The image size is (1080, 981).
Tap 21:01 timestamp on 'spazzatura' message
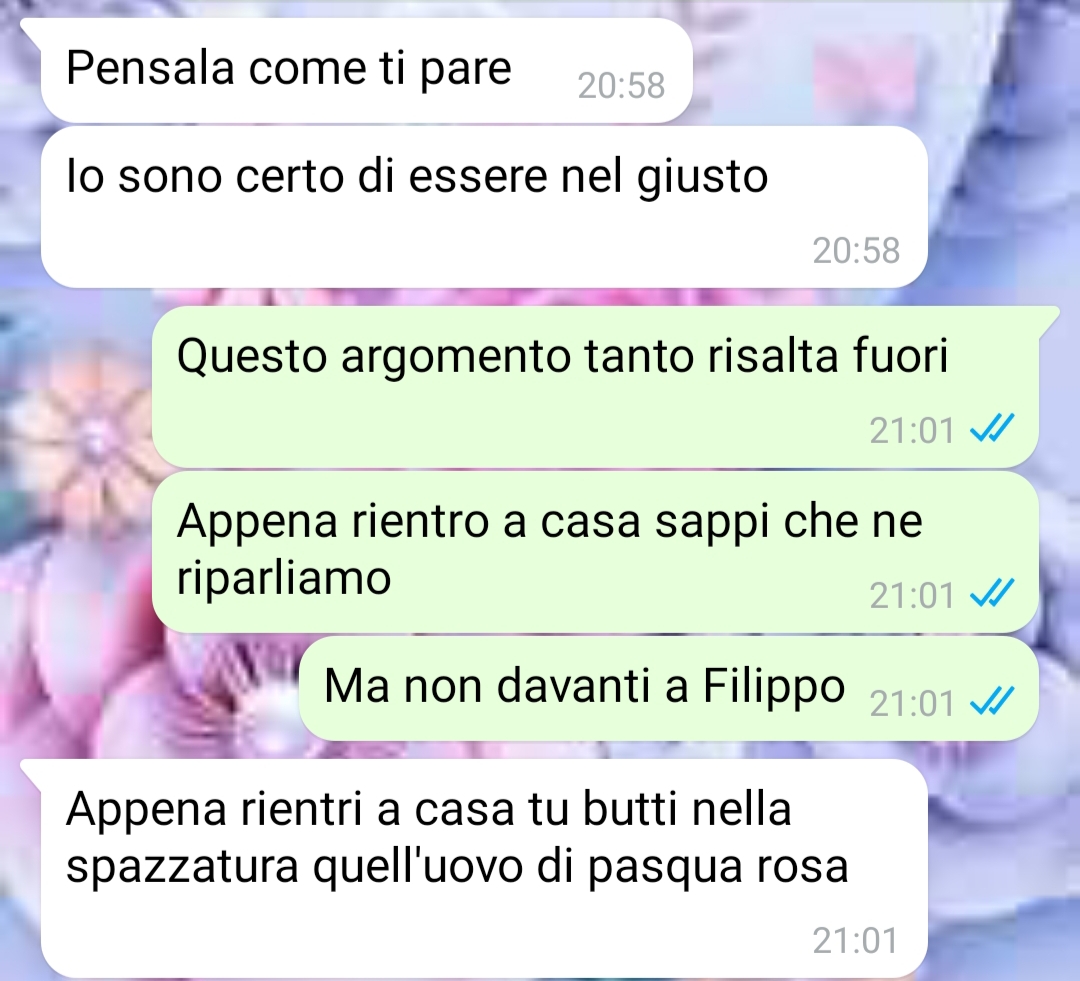pyautogui.click(x=855, y=940)
